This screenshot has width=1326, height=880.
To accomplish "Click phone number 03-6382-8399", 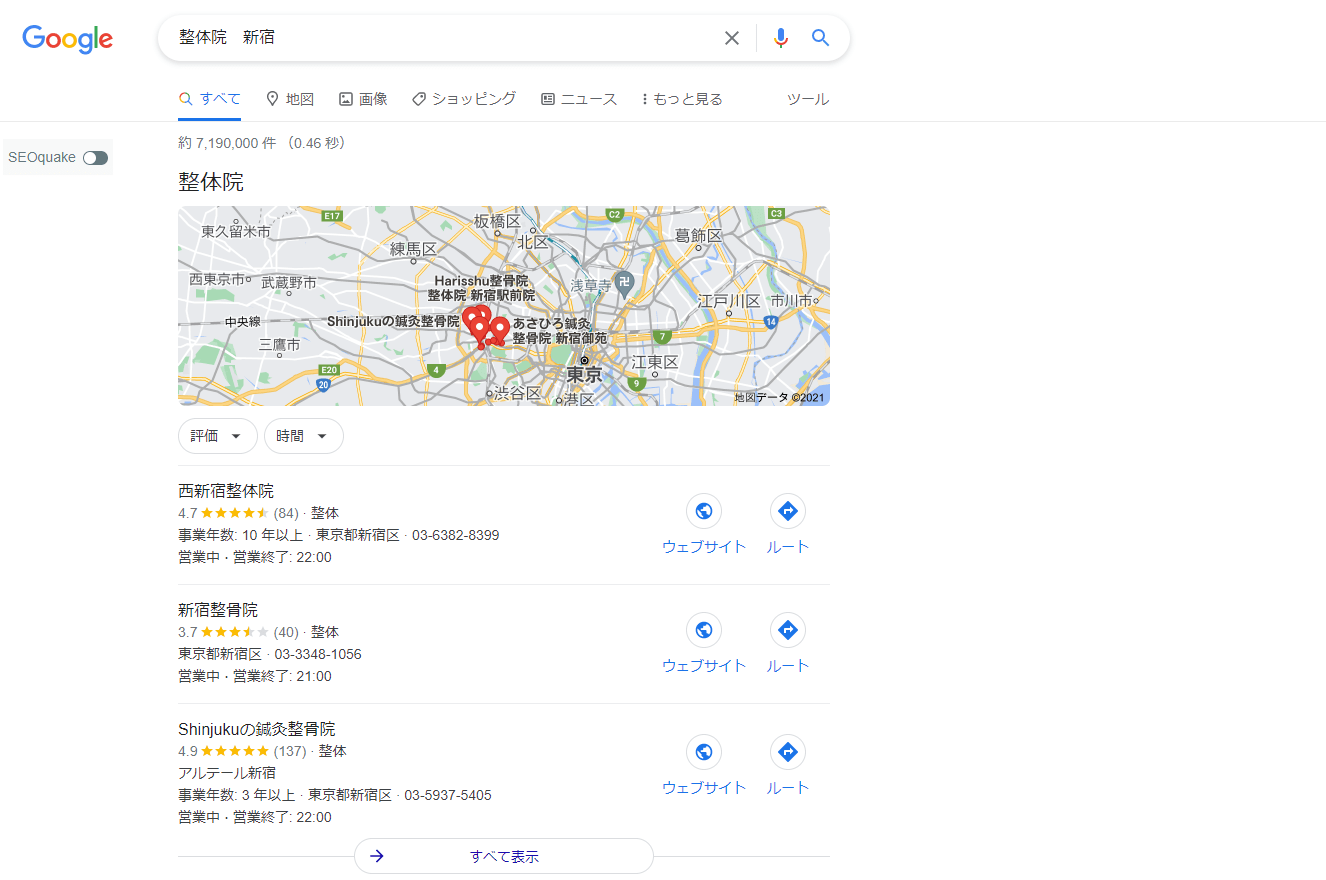I will [x=455, y=535].
